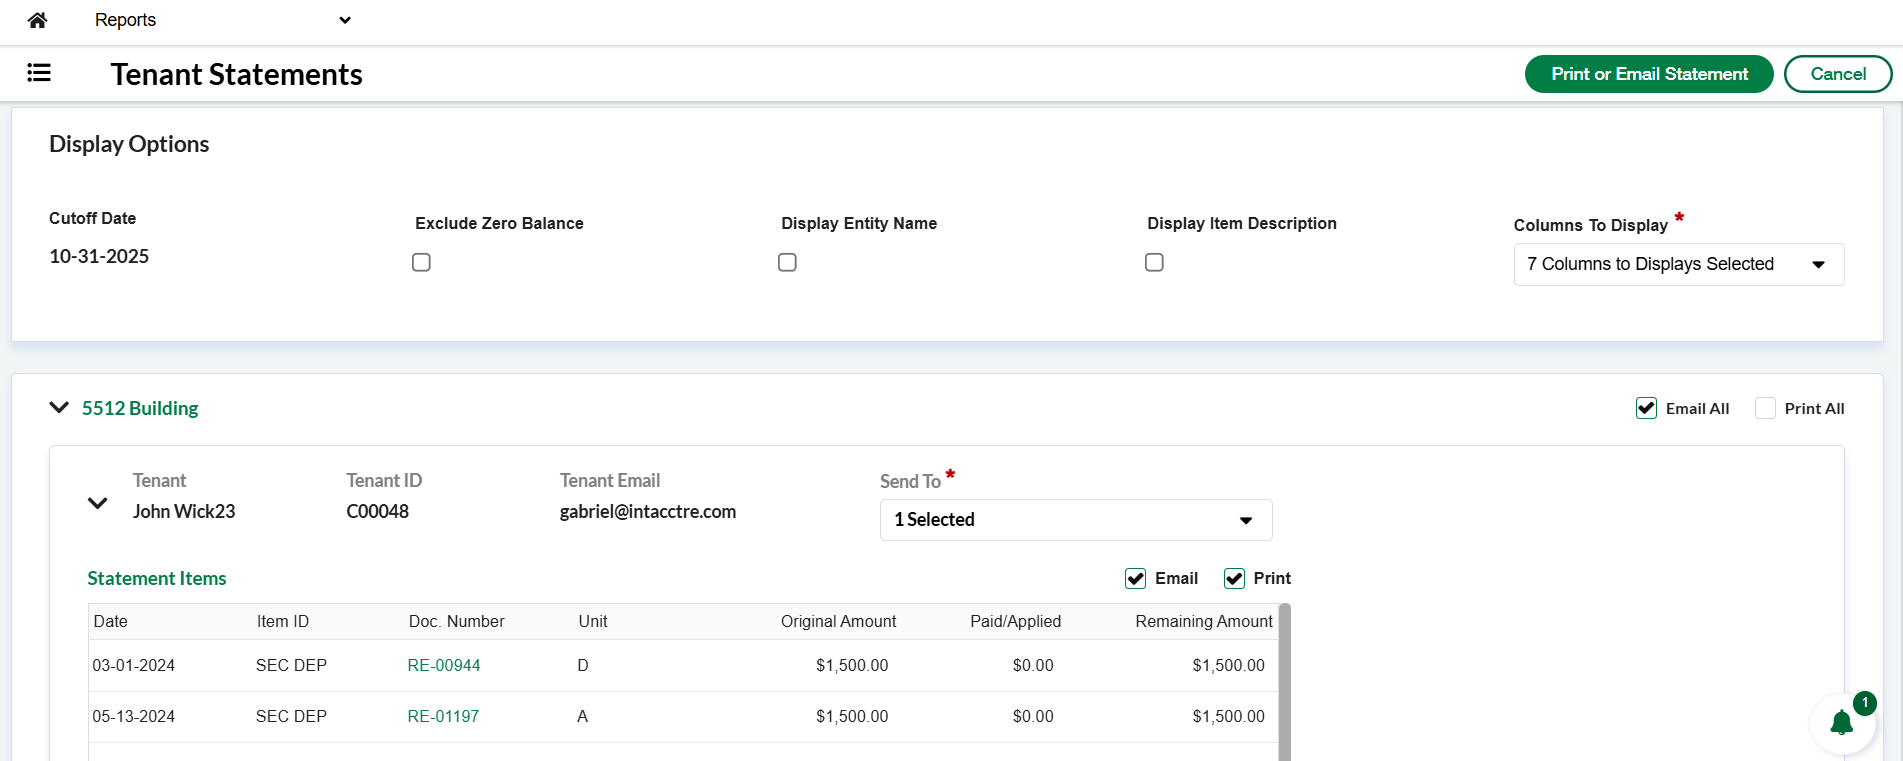The height and width of the screenshot is (761, 1903).
Task: Open the 5512 Building link
Action: (x=140, y=408)
